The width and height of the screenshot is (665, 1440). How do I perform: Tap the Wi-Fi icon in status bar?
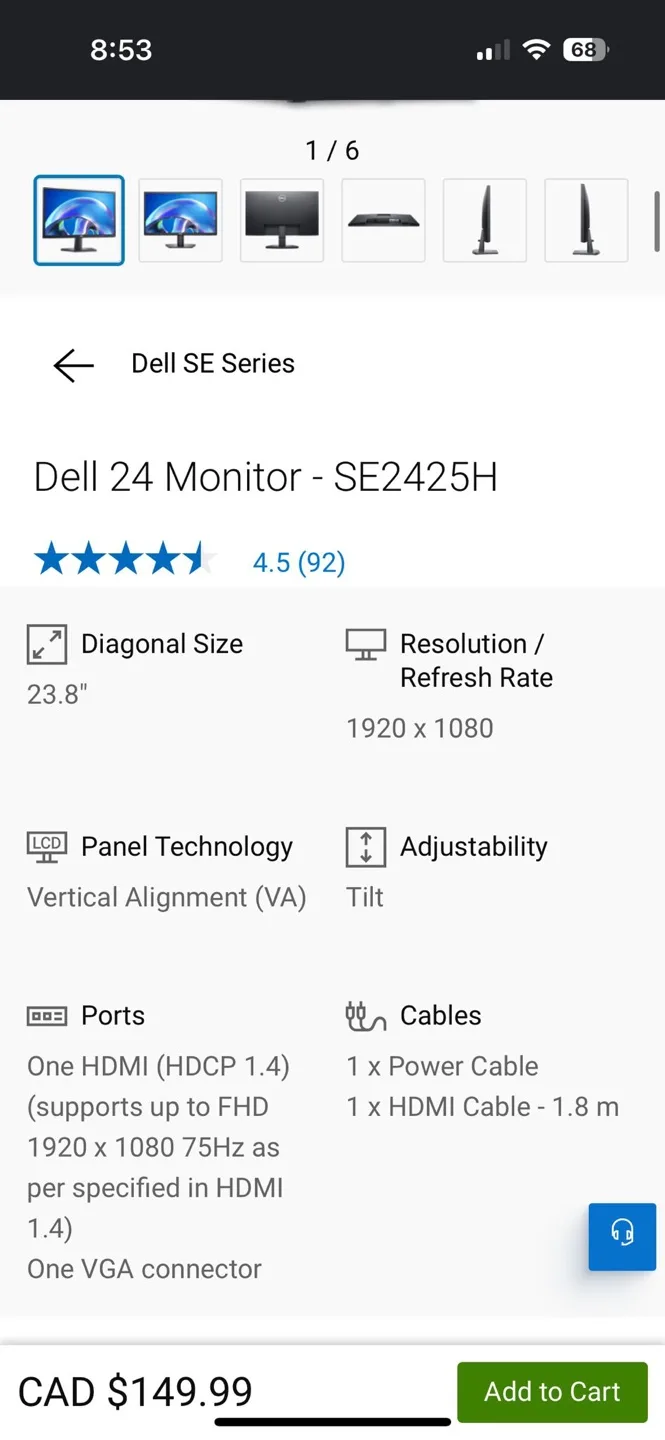pos(536,49)
